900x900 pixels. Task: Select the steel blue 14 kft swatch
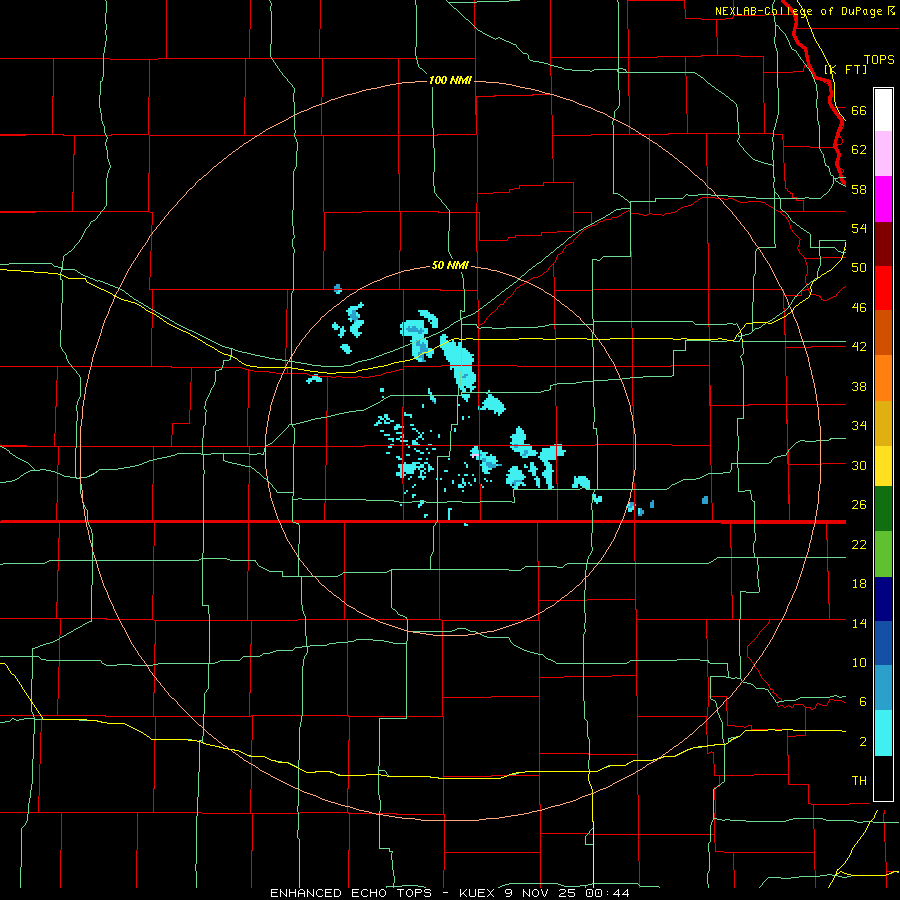point(883,688)
